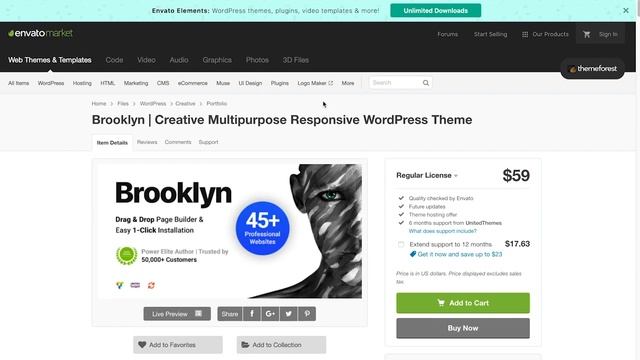Click the Power Elite Author badge
This screenshot has width=640, height=360.
[x=127, y=256]
